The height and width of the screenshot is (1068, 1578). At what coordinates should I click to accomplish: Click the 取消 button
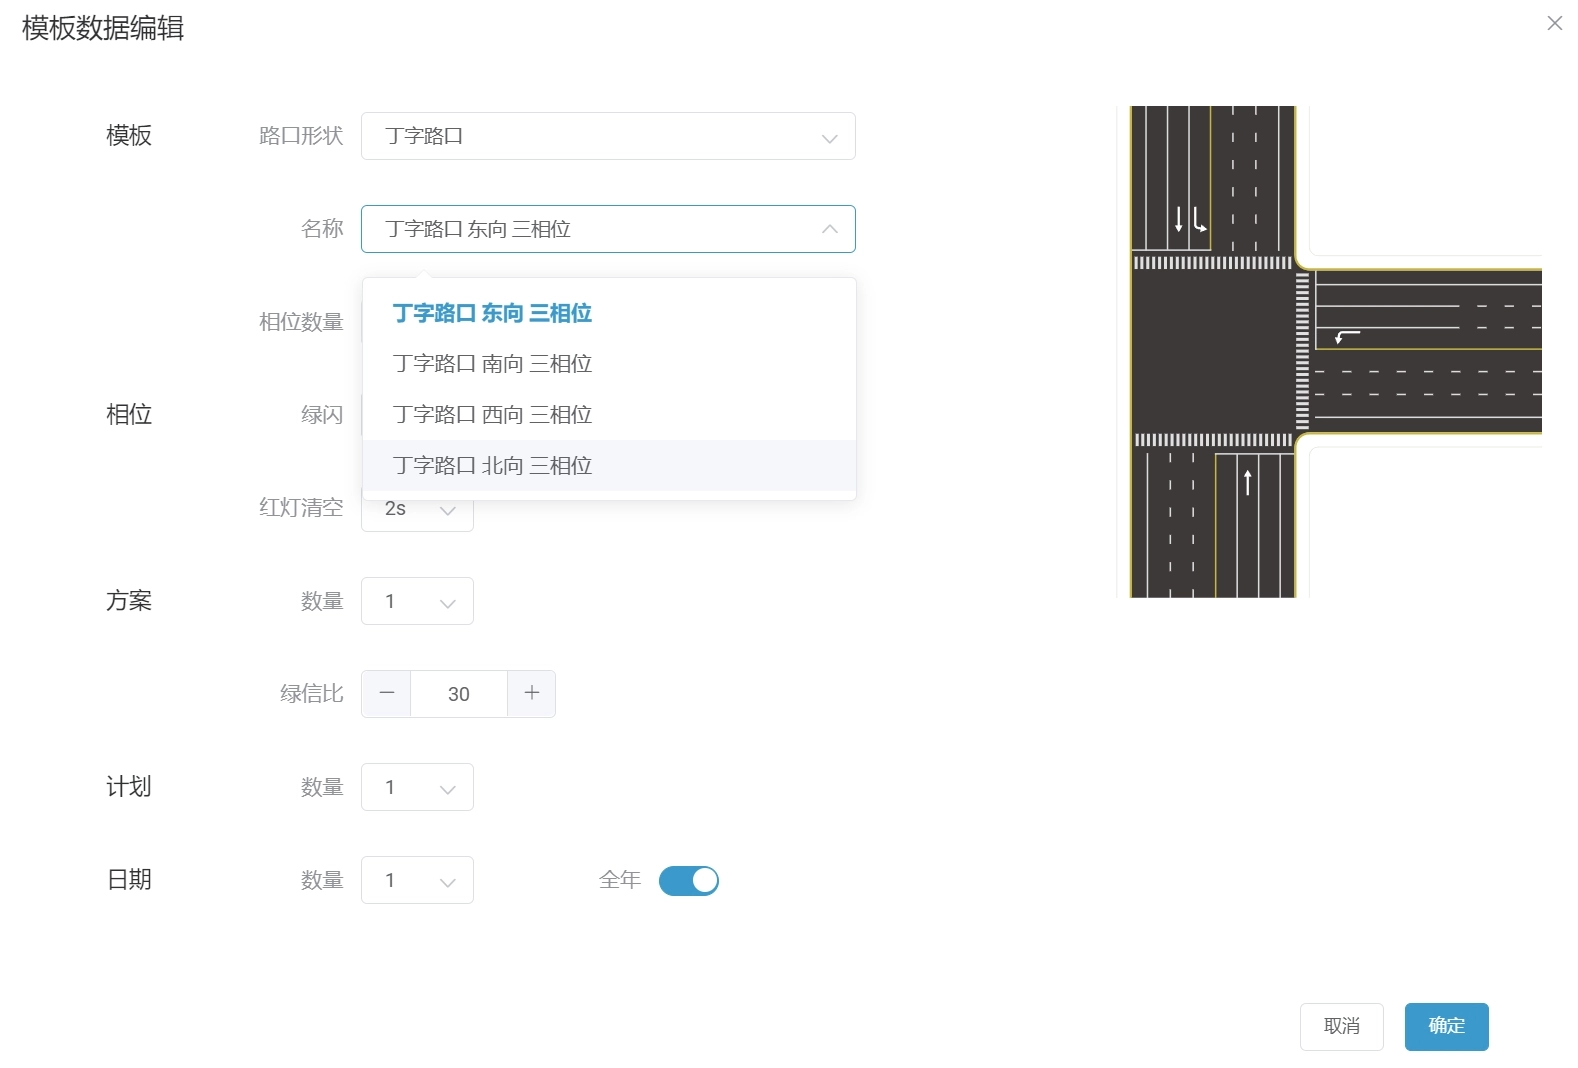point(1341,1026)
